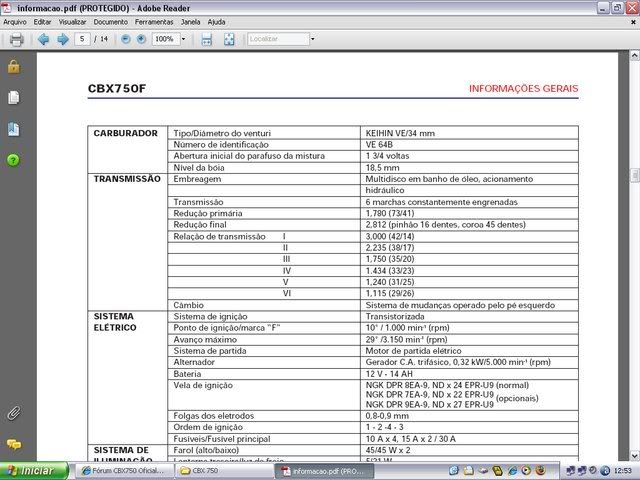
Task: Open the Comments speech bubble panel
Action: 13,444
